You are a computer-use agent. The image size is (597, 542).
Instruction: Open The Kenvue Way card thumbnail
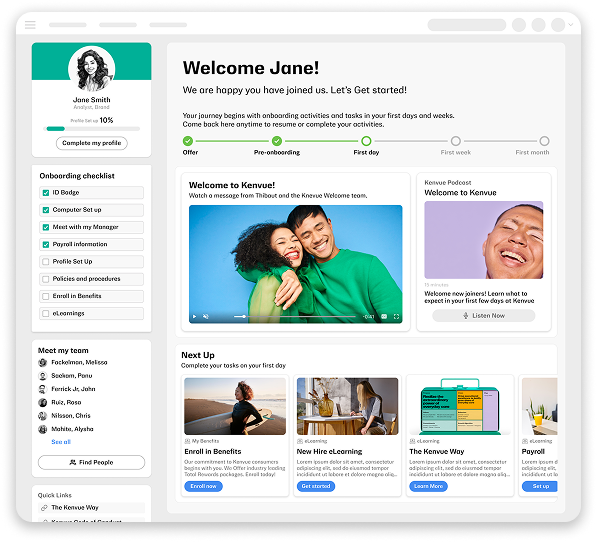tap(460, 406)
